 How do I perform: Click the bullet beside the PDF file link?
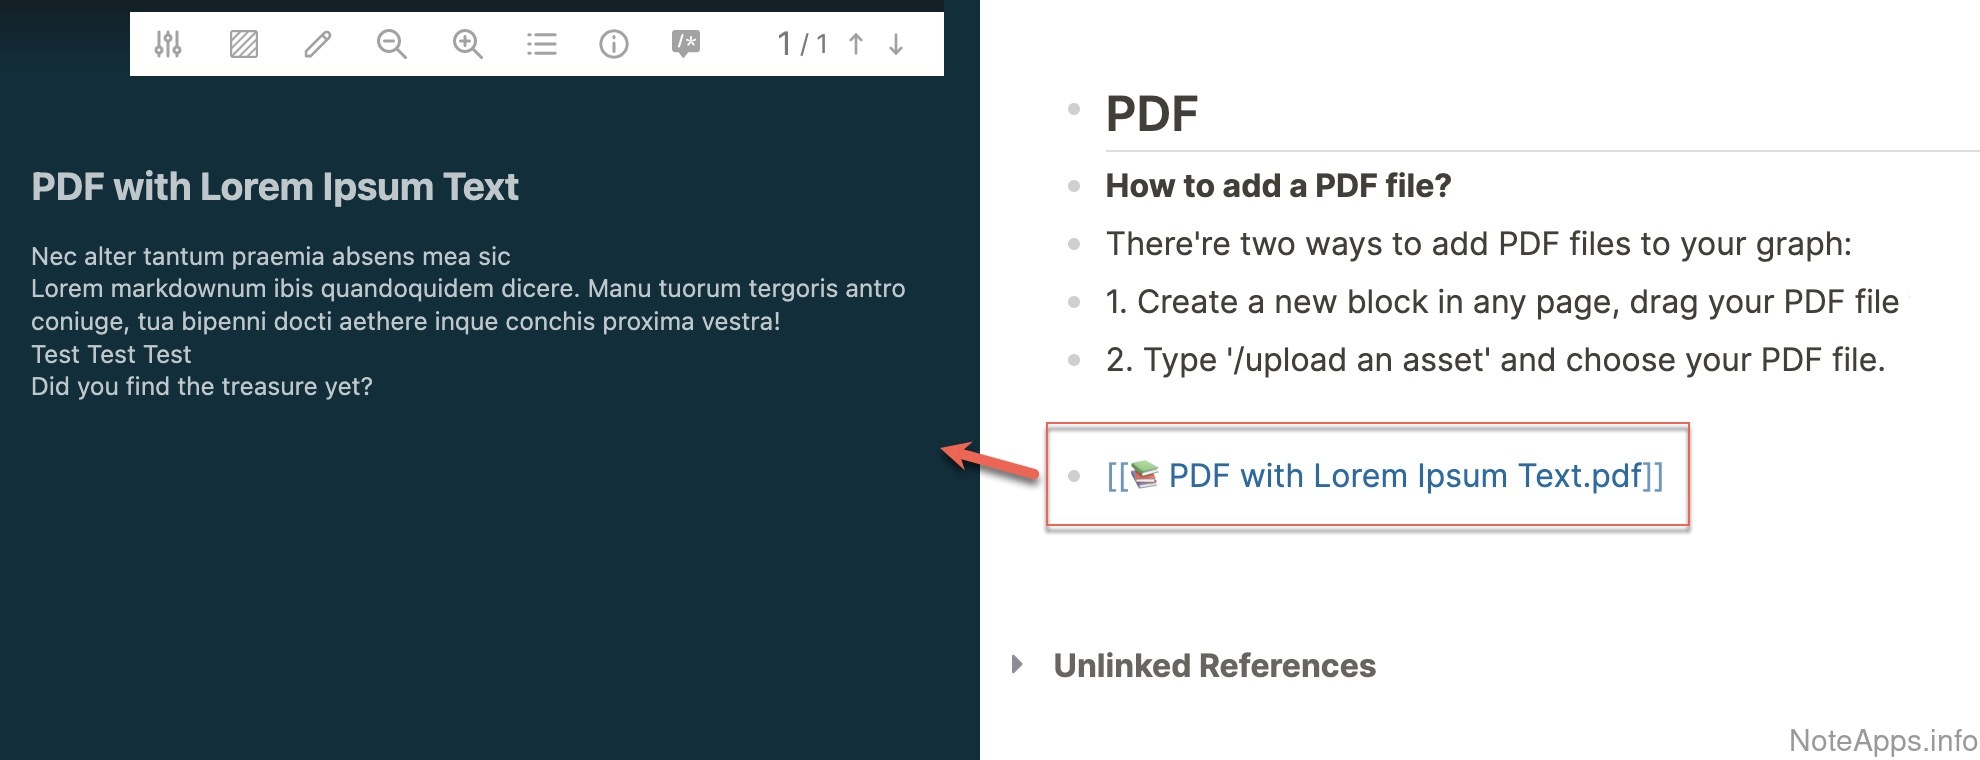point(1074,476)
